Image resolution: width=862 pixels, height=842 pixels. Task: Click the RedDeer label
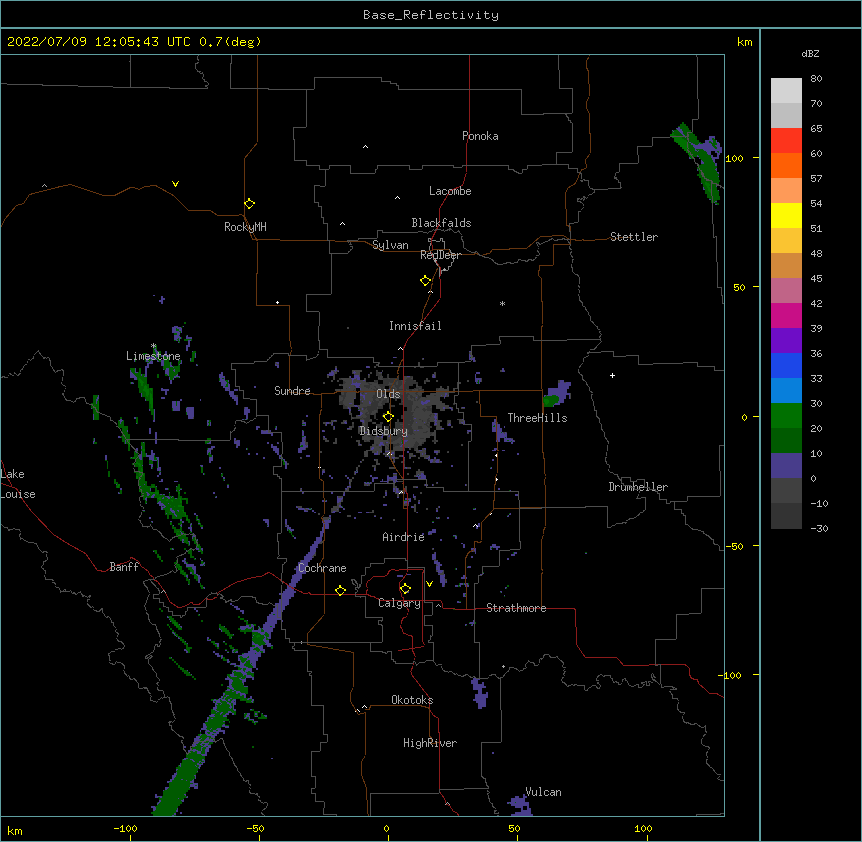[440, 255]
